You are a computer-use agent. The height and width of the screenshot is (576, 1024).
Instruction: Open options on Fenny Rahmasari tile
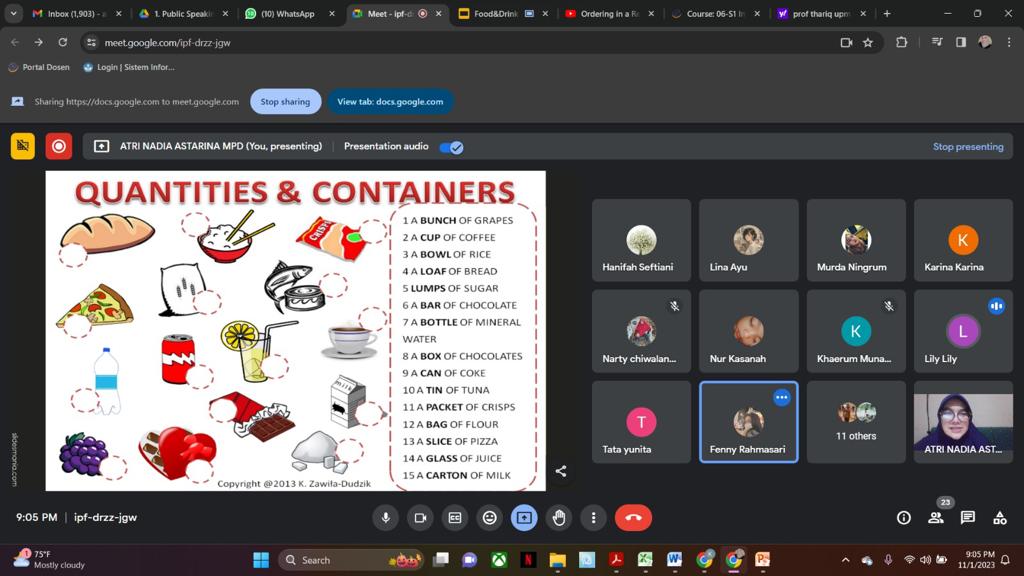(x=782, y=397)
